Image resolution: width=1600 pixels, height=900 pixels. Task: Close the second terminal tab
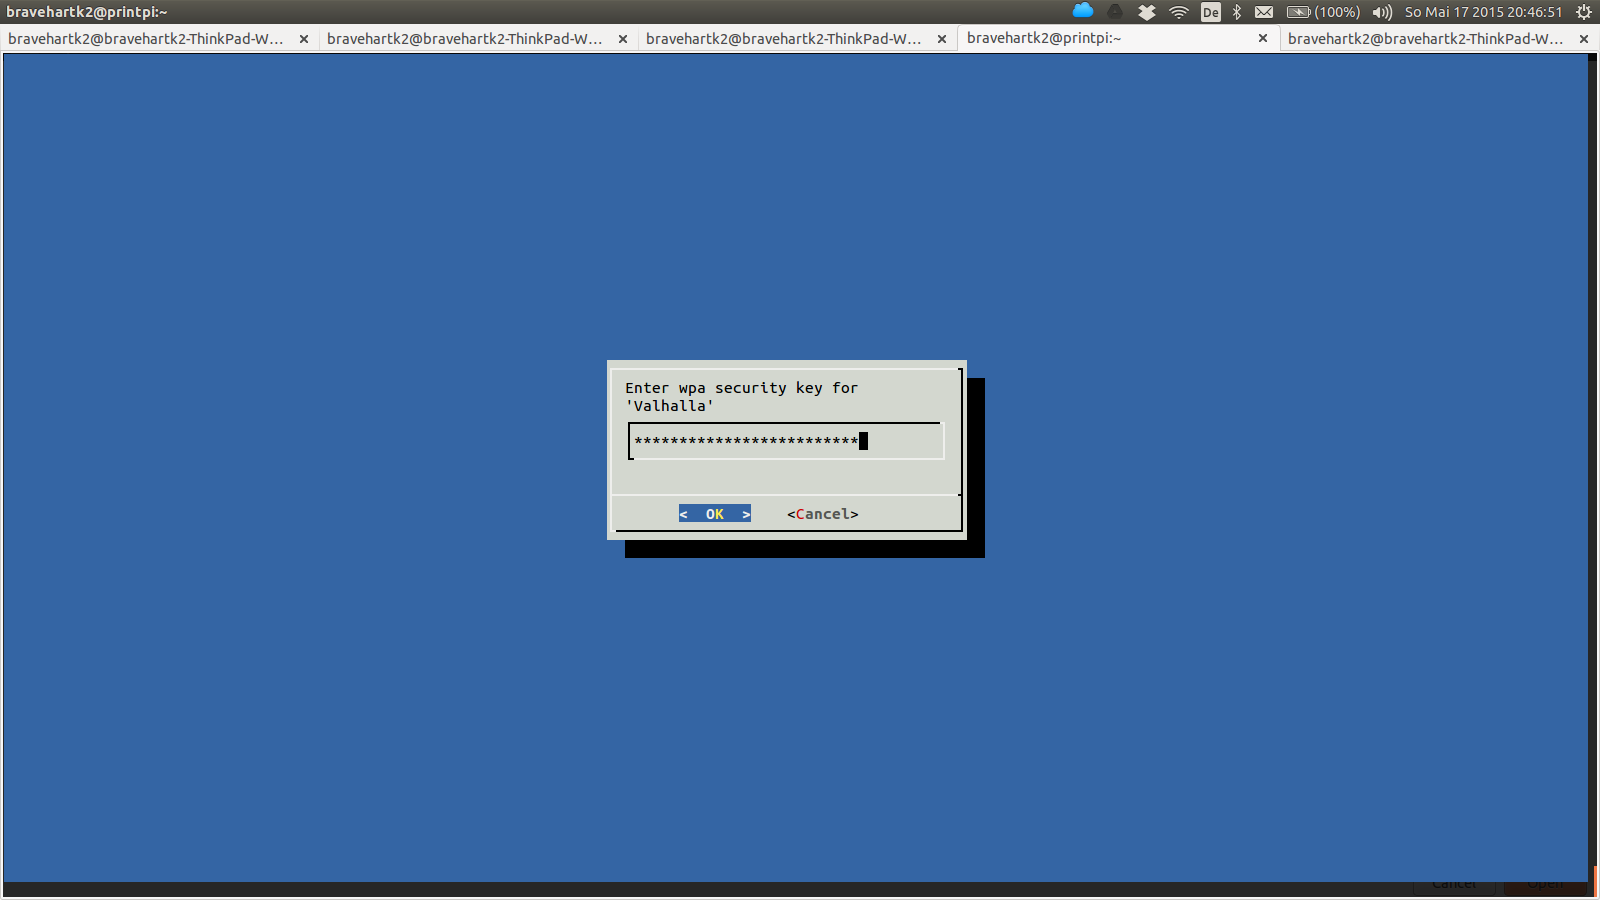(623, 39)
